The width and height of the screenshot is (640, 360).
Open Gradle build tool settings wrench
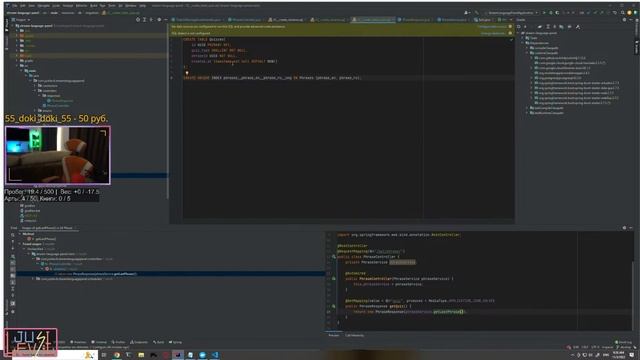578,27
